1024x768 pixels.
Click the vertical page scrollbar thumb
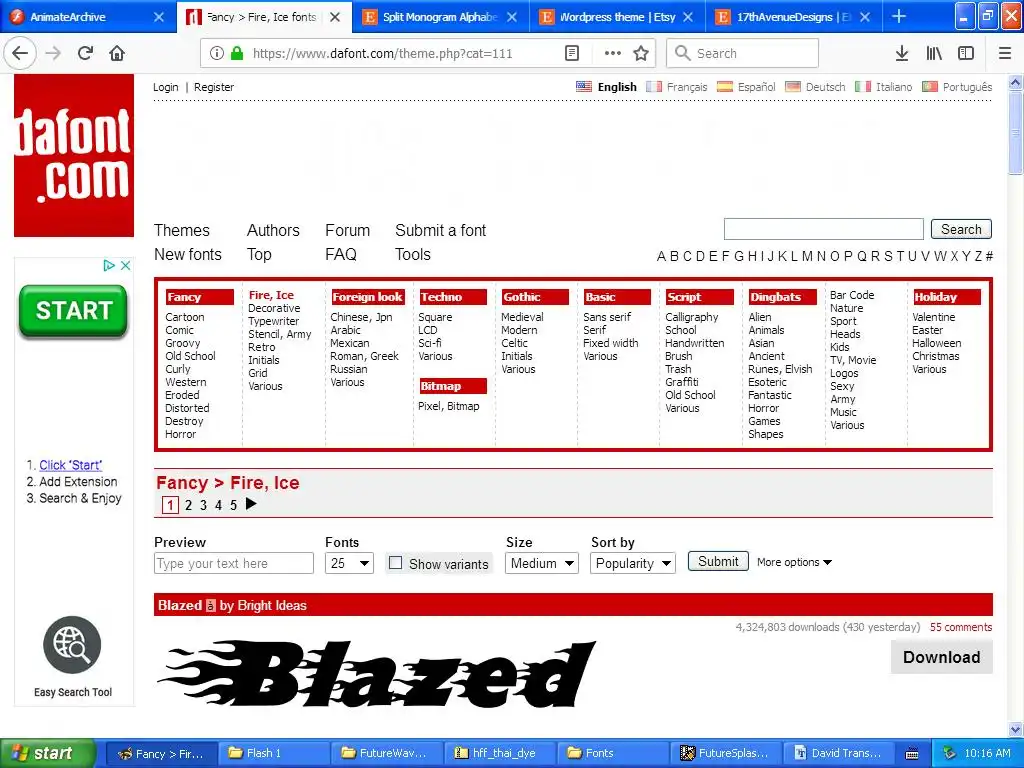point(1015,133)
